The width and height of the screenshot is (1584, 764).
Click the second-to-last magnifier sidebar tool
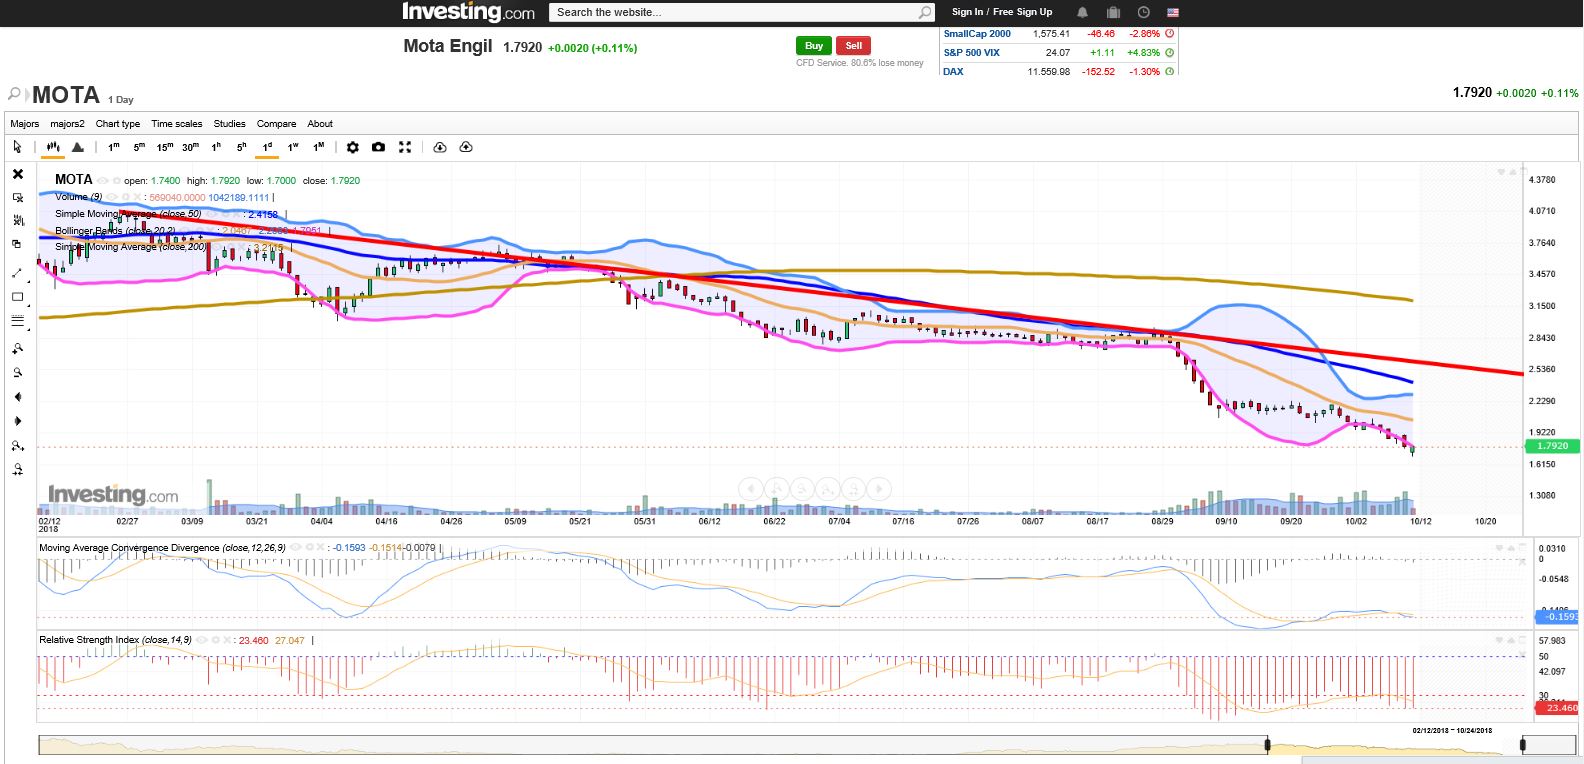(x=18, y=446)
